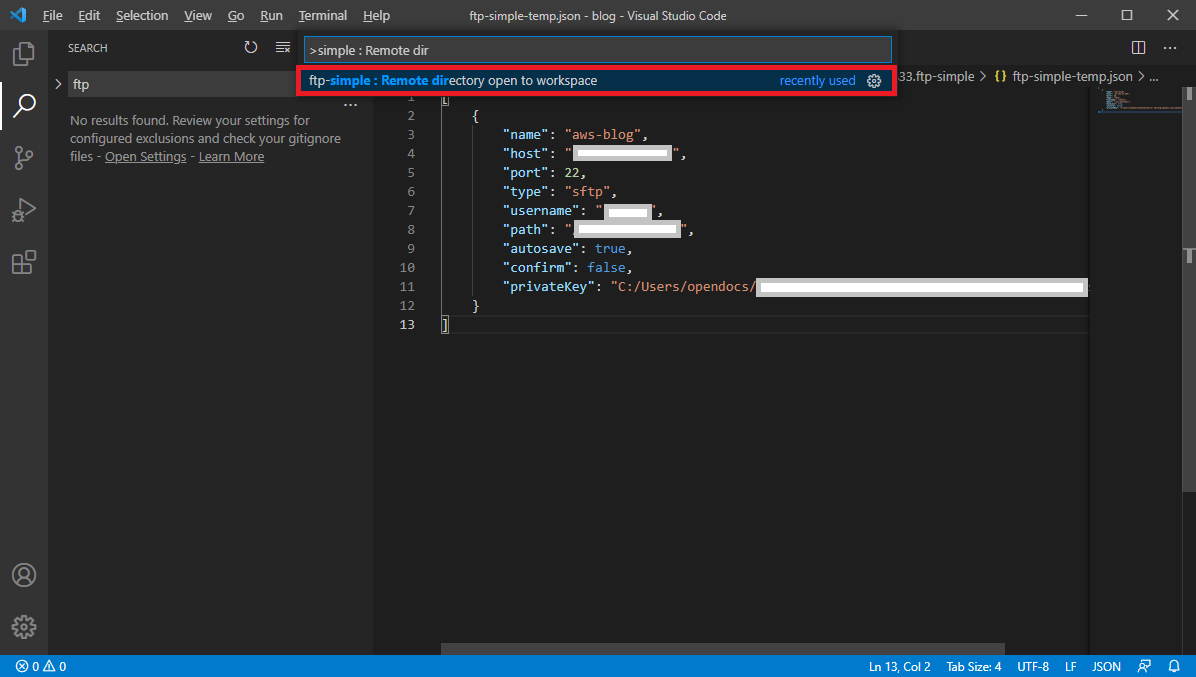Click the Learn More link
The image size is (1196, 677).
point(231,156)
